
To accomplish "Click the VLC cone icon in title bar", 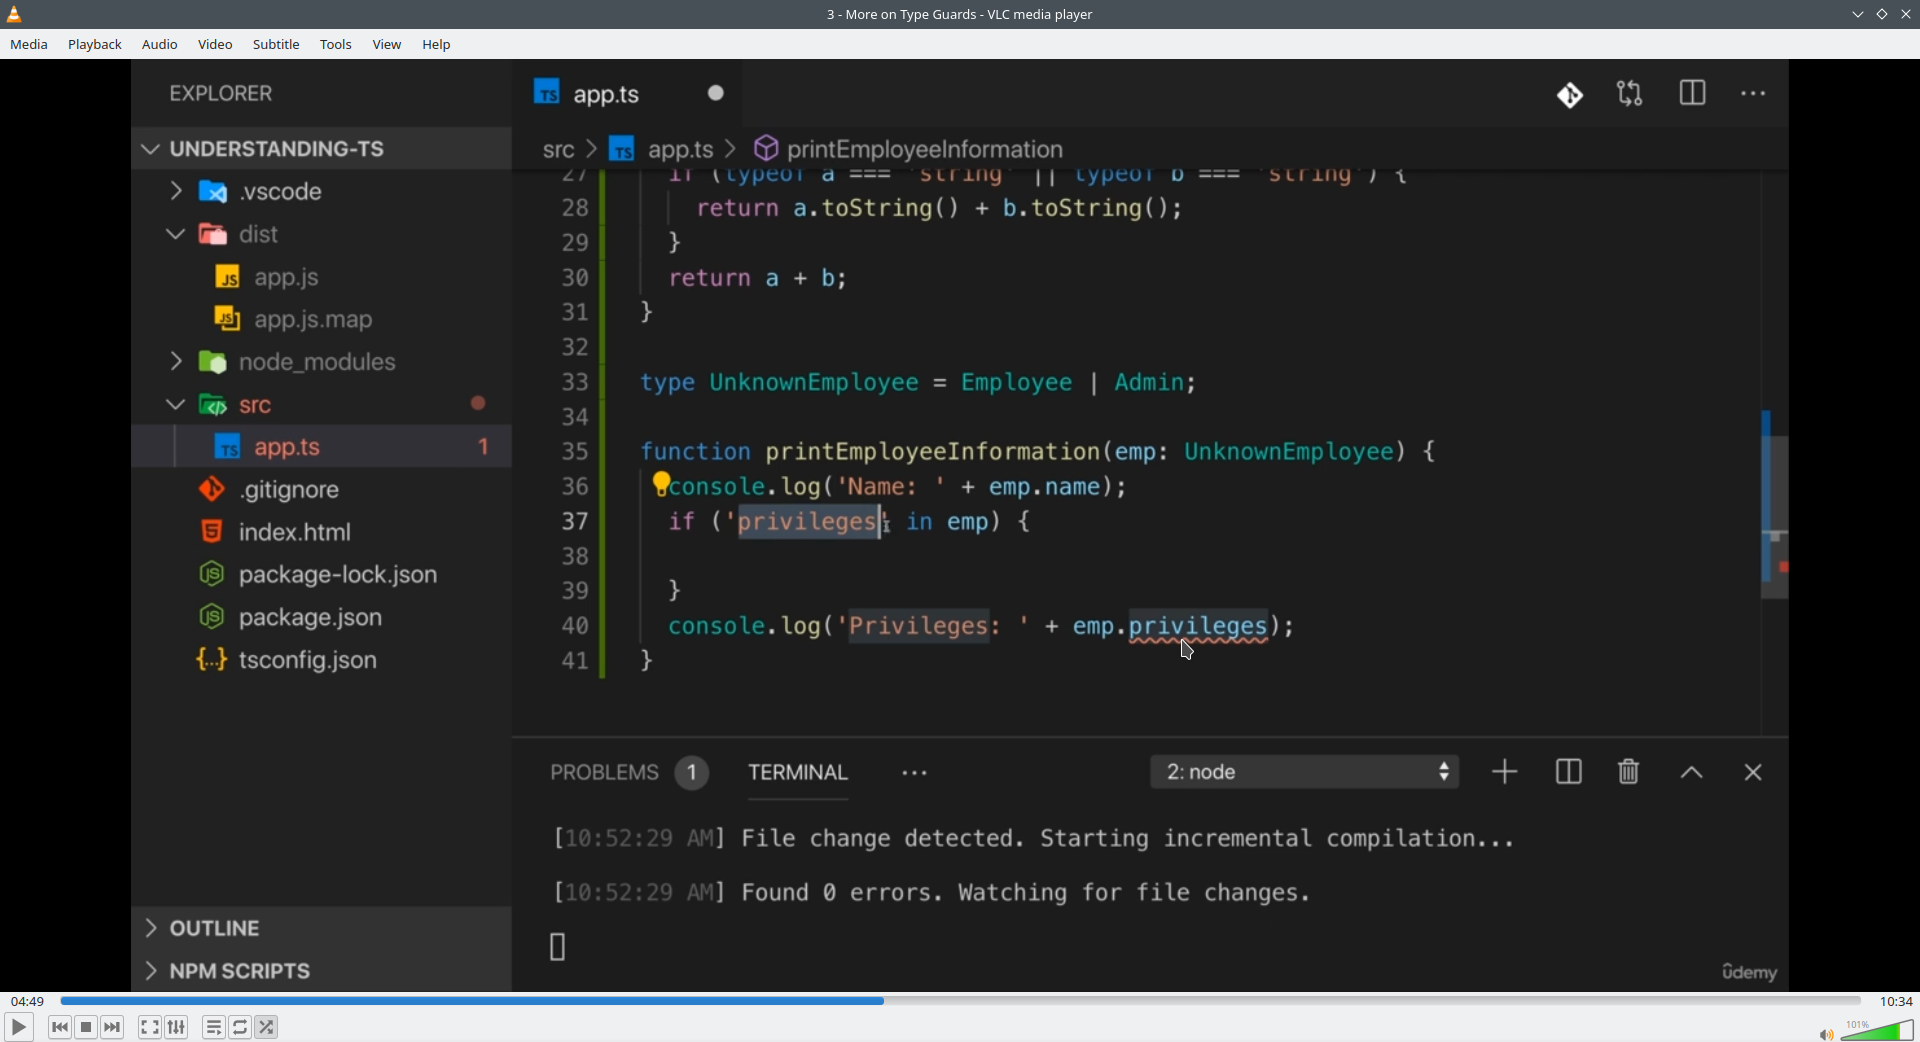I will [x=15, y=14].
